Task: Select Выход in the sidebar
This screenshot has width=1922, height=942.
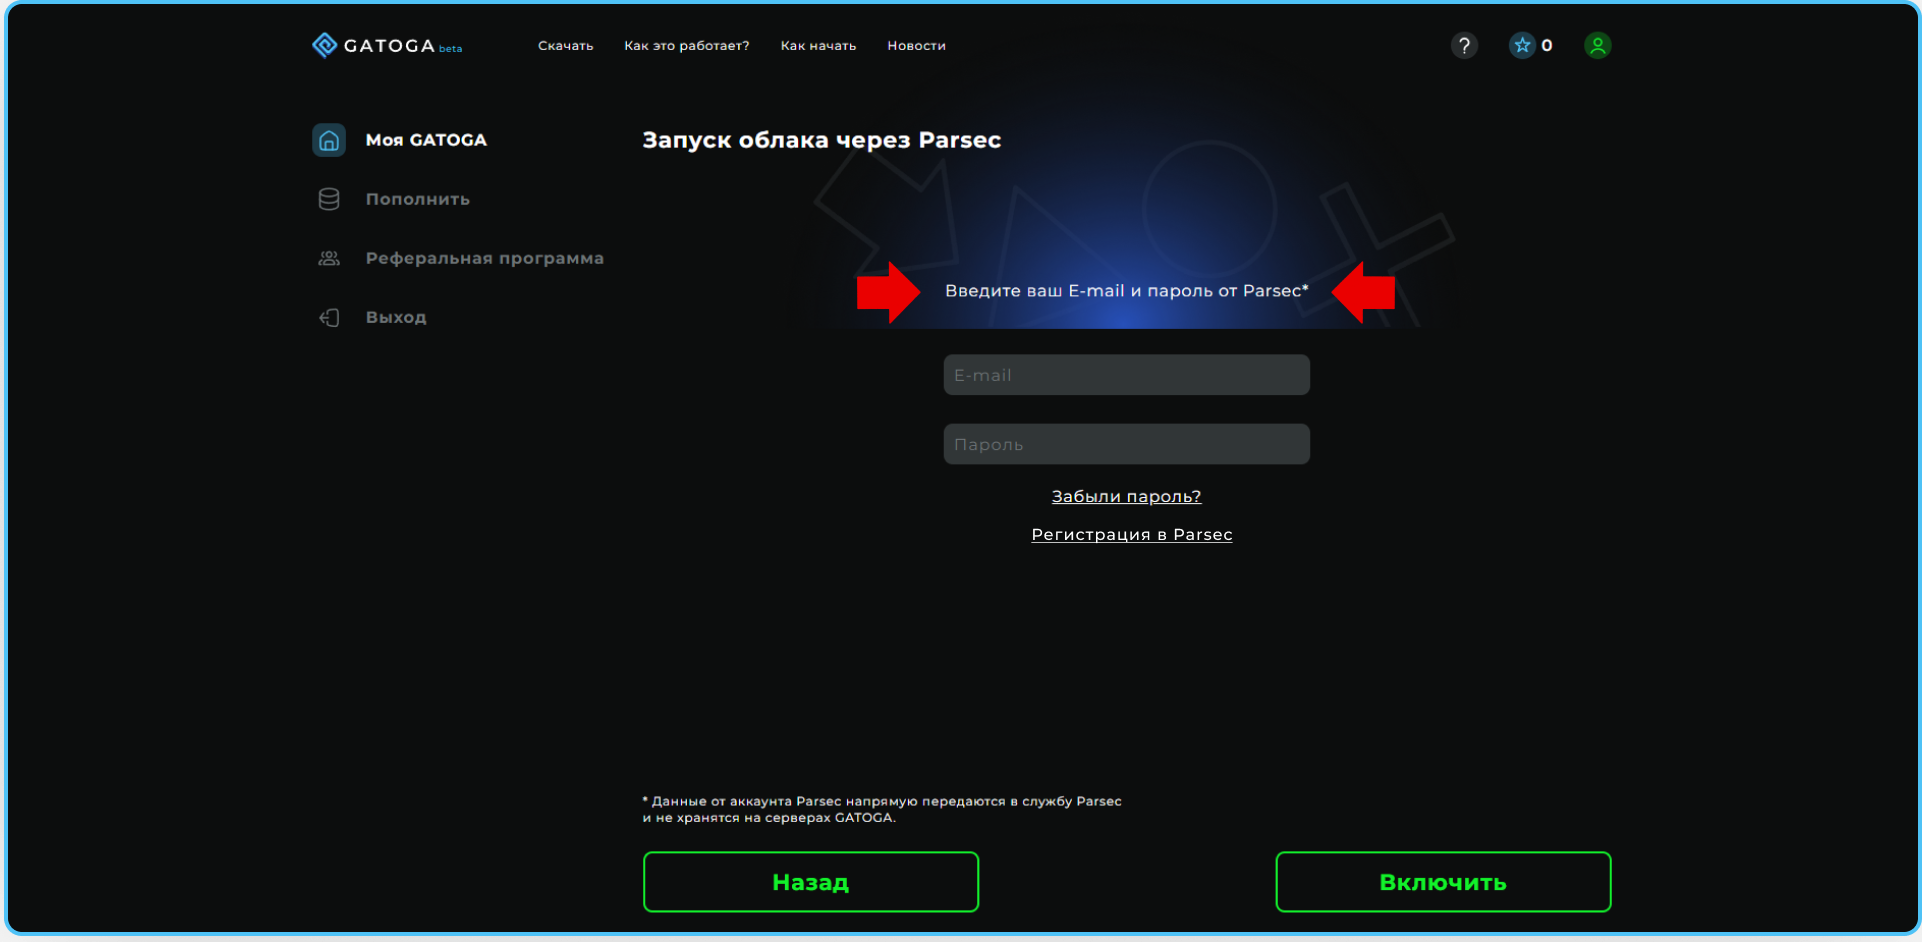Action: [x=395, y=317]
